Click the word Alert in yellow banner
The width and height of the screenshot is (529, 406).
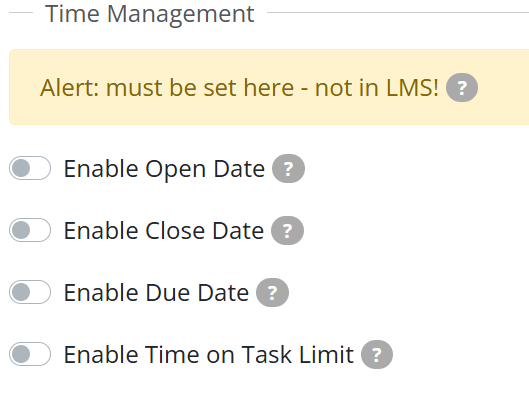[67, 88]
